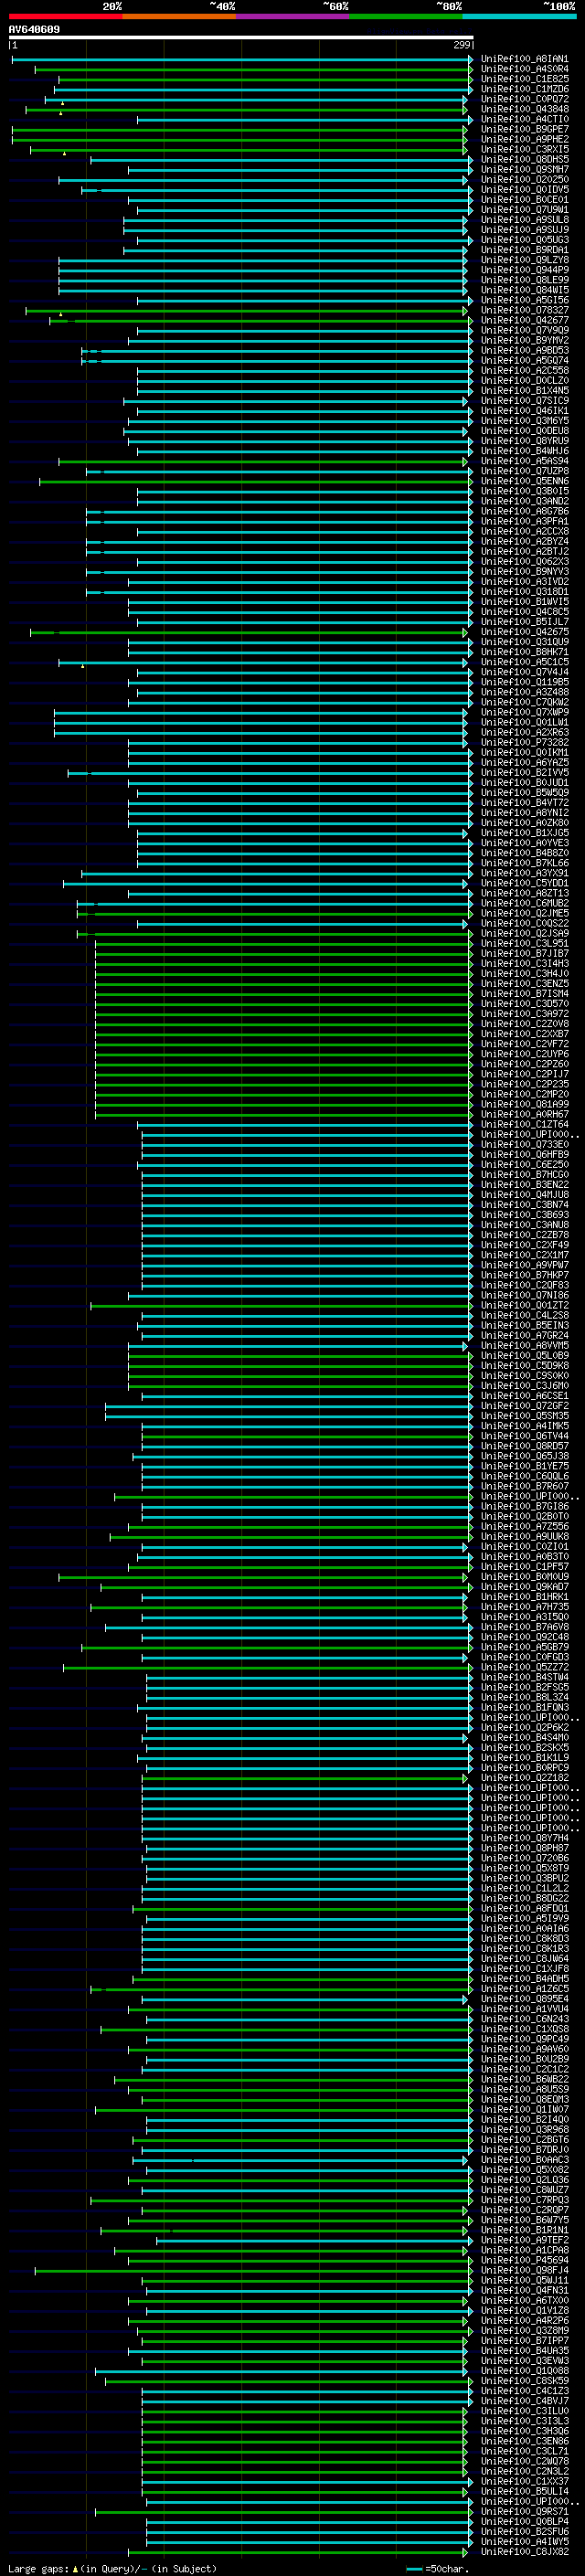Select hit label UniRef100_Q2LQ36

[524, 2180]
